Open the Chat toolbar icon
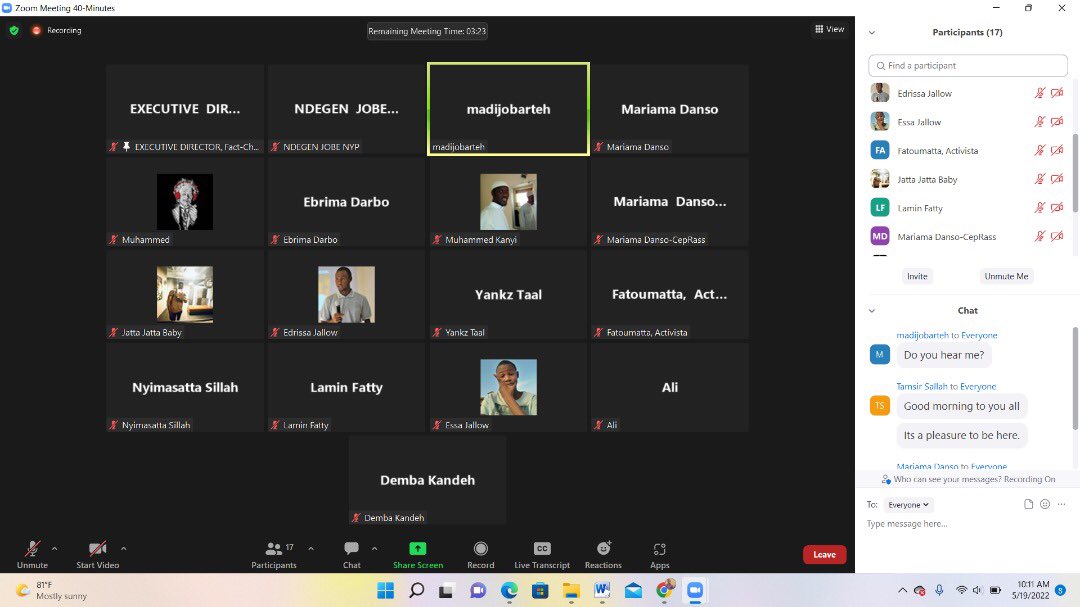This screenshot has width=1080, height=607. tap(351, 548)
